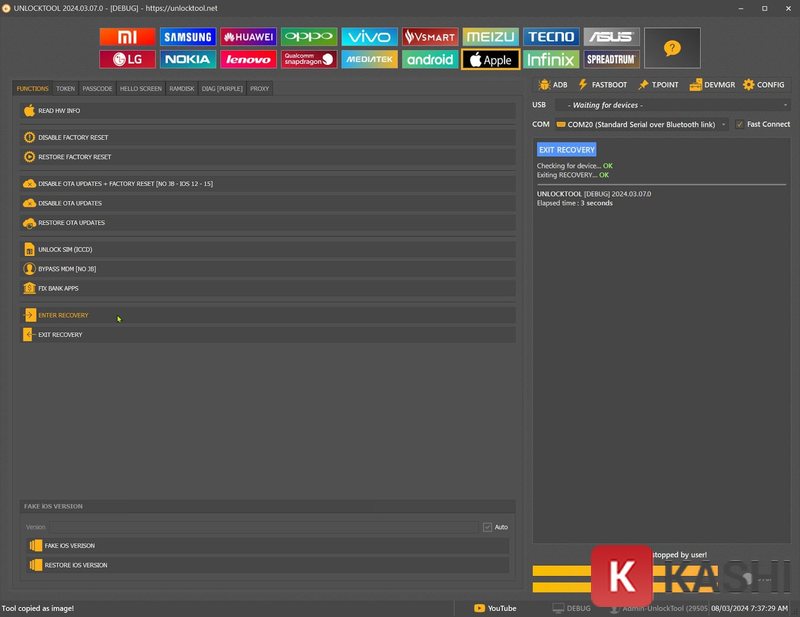Toggle the Fast Connect checkbox
The width and height of the screenshot is (800, 617).
pyautogui.click(x=739, y=124)
